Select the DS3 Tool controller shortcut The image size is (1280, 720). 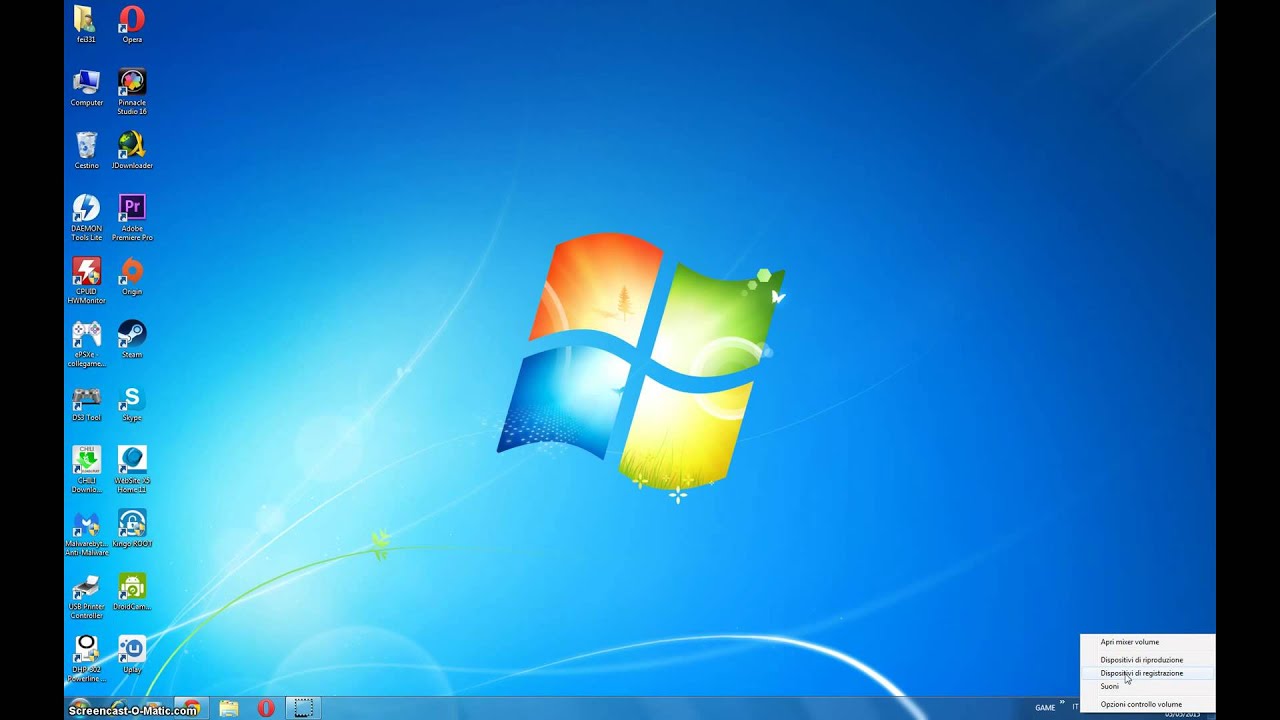[86, 403]
